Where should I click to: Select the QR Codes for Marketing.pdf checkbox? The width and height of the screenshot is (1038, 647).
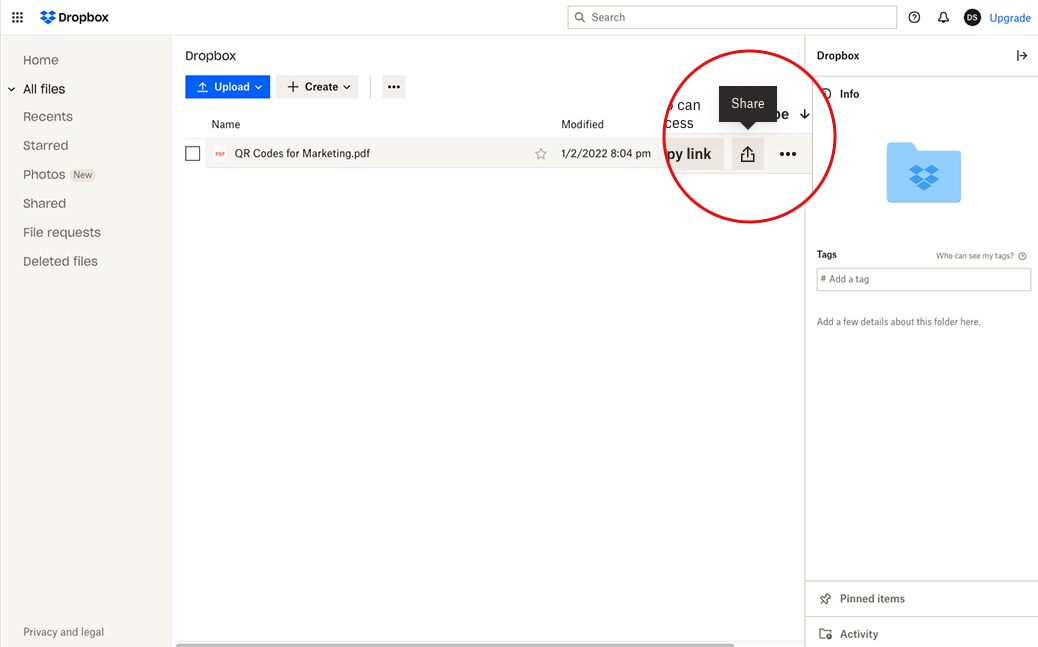(x=193, y=154)
